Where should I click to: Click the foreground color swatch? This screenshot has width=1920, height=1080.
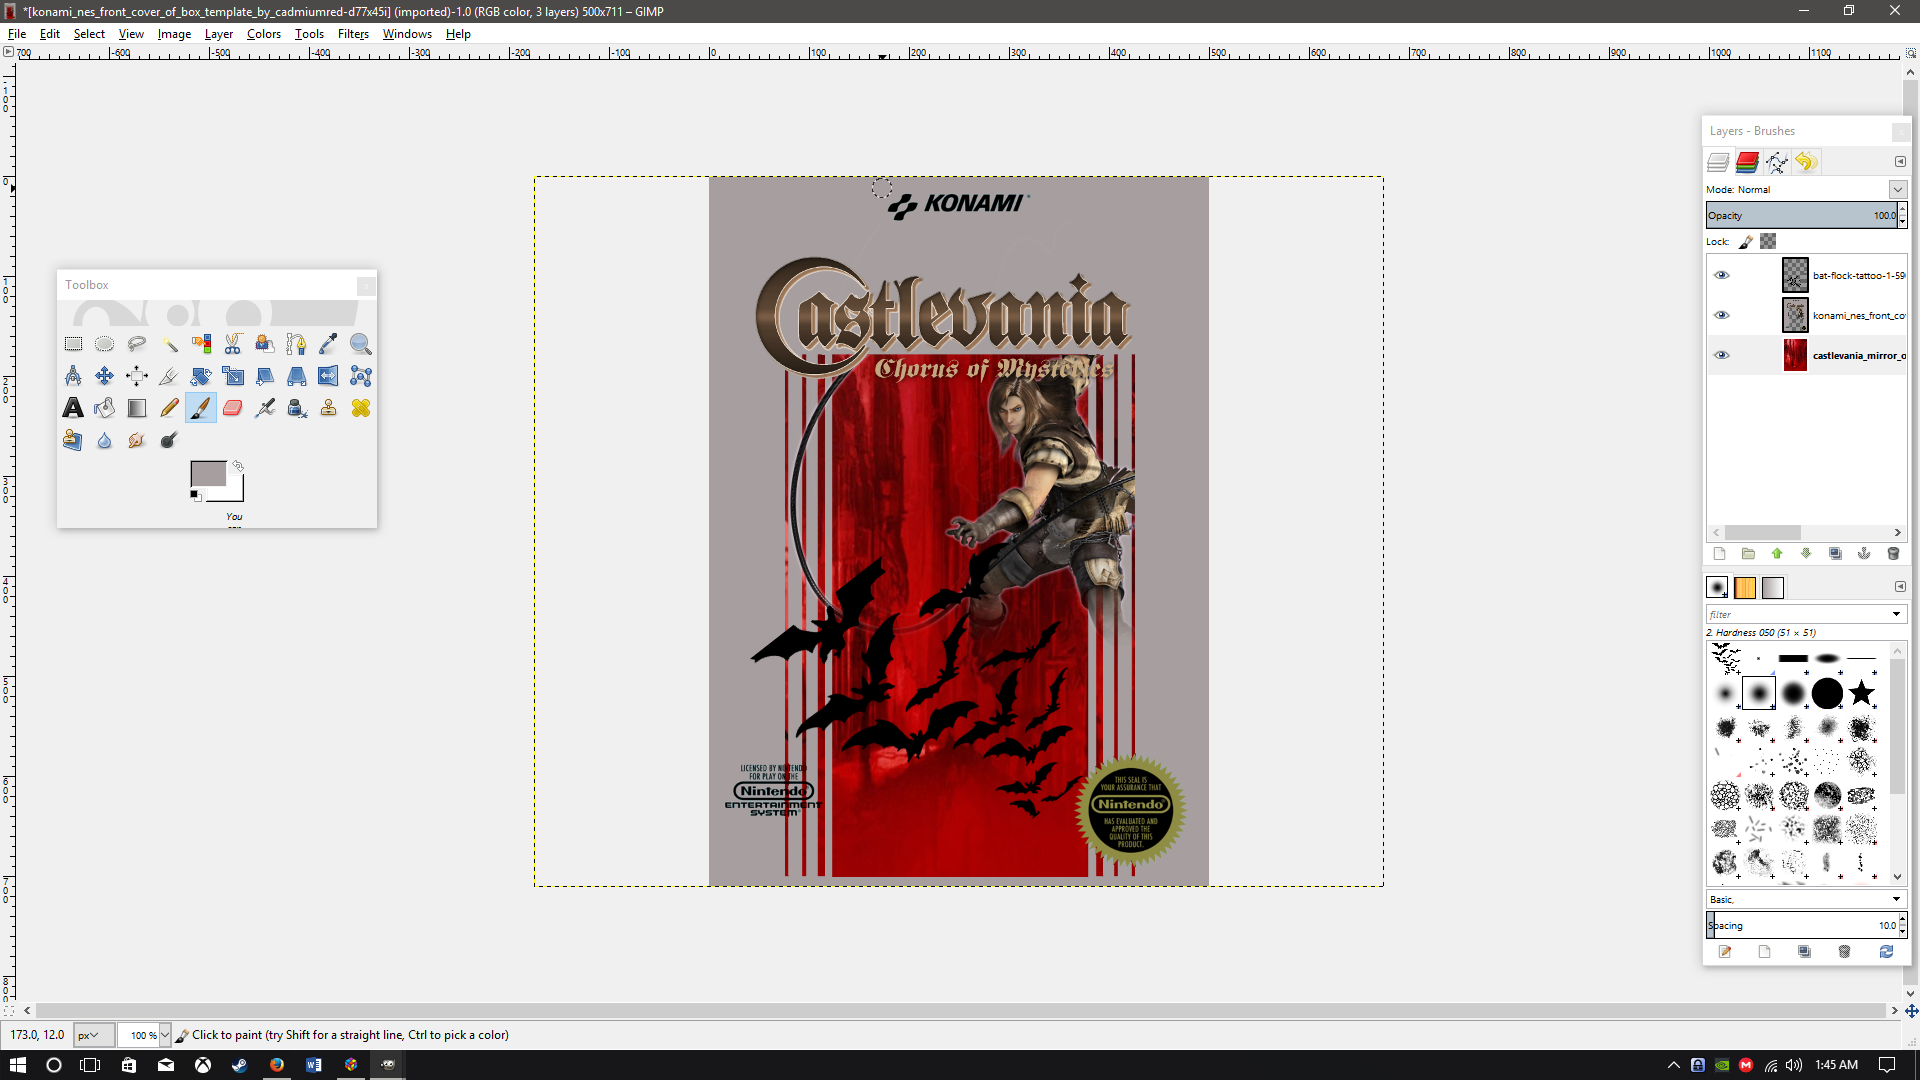point(208,474)
